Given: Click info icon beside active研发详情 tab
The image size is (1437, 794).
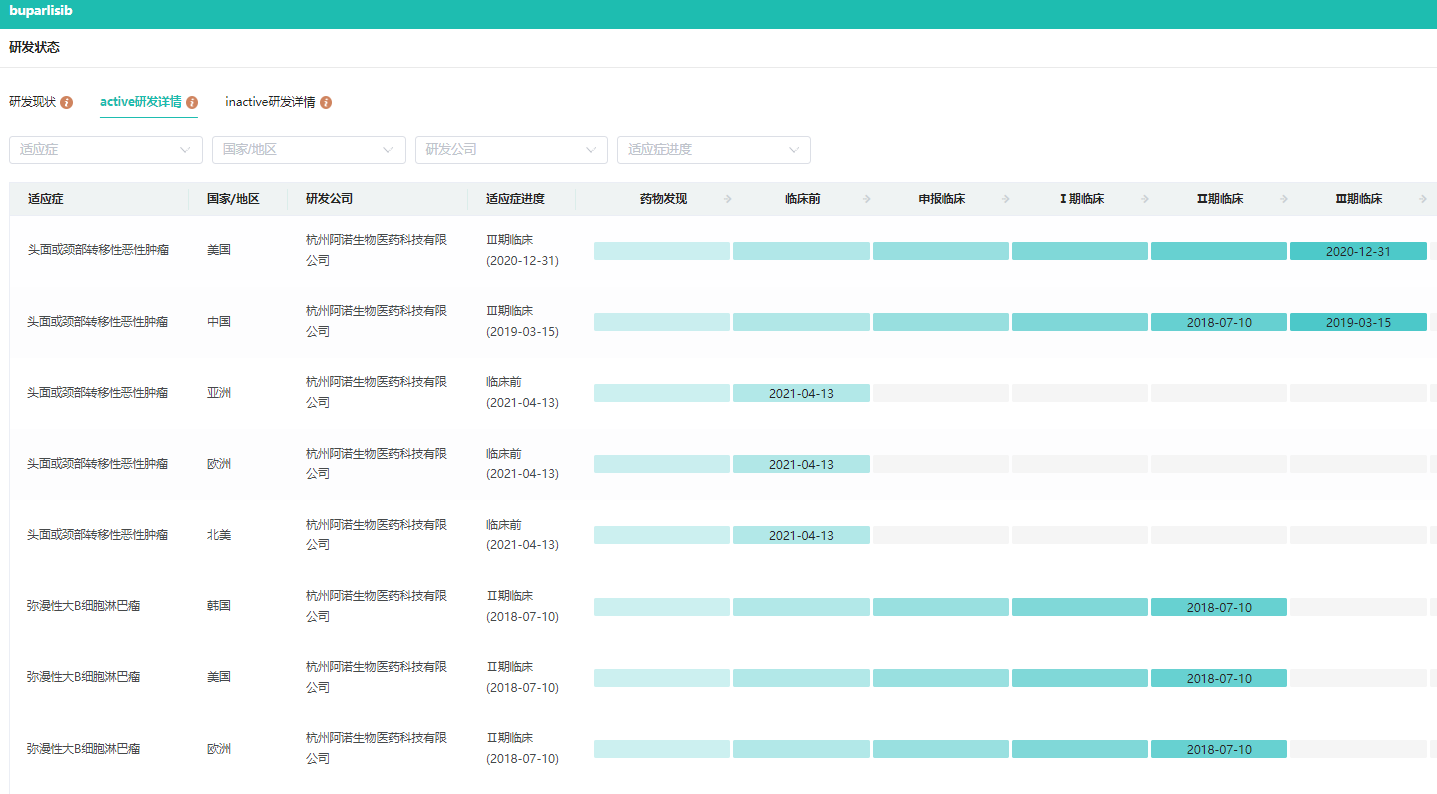Looking at the screenshot, I should point(192,102).
